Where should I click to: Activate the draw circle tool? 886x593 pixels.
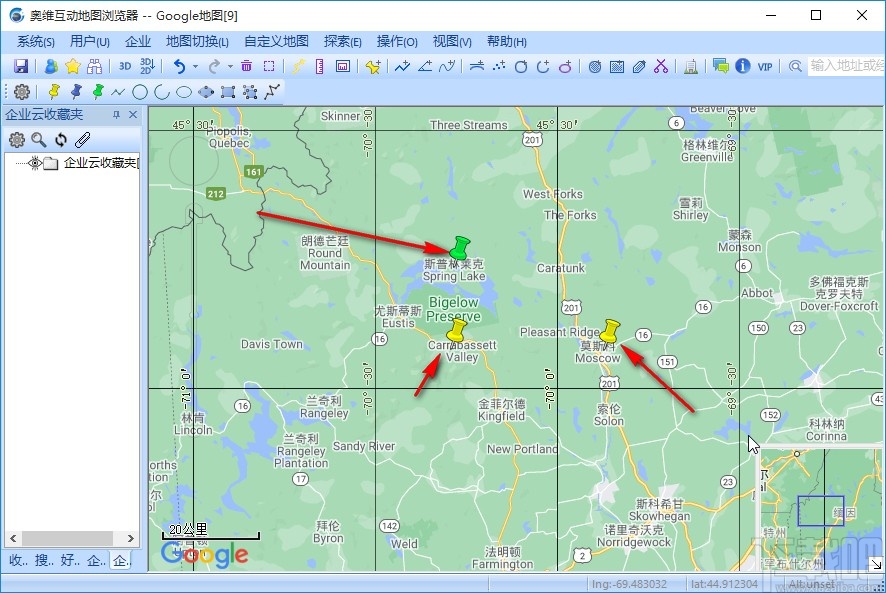141,91
